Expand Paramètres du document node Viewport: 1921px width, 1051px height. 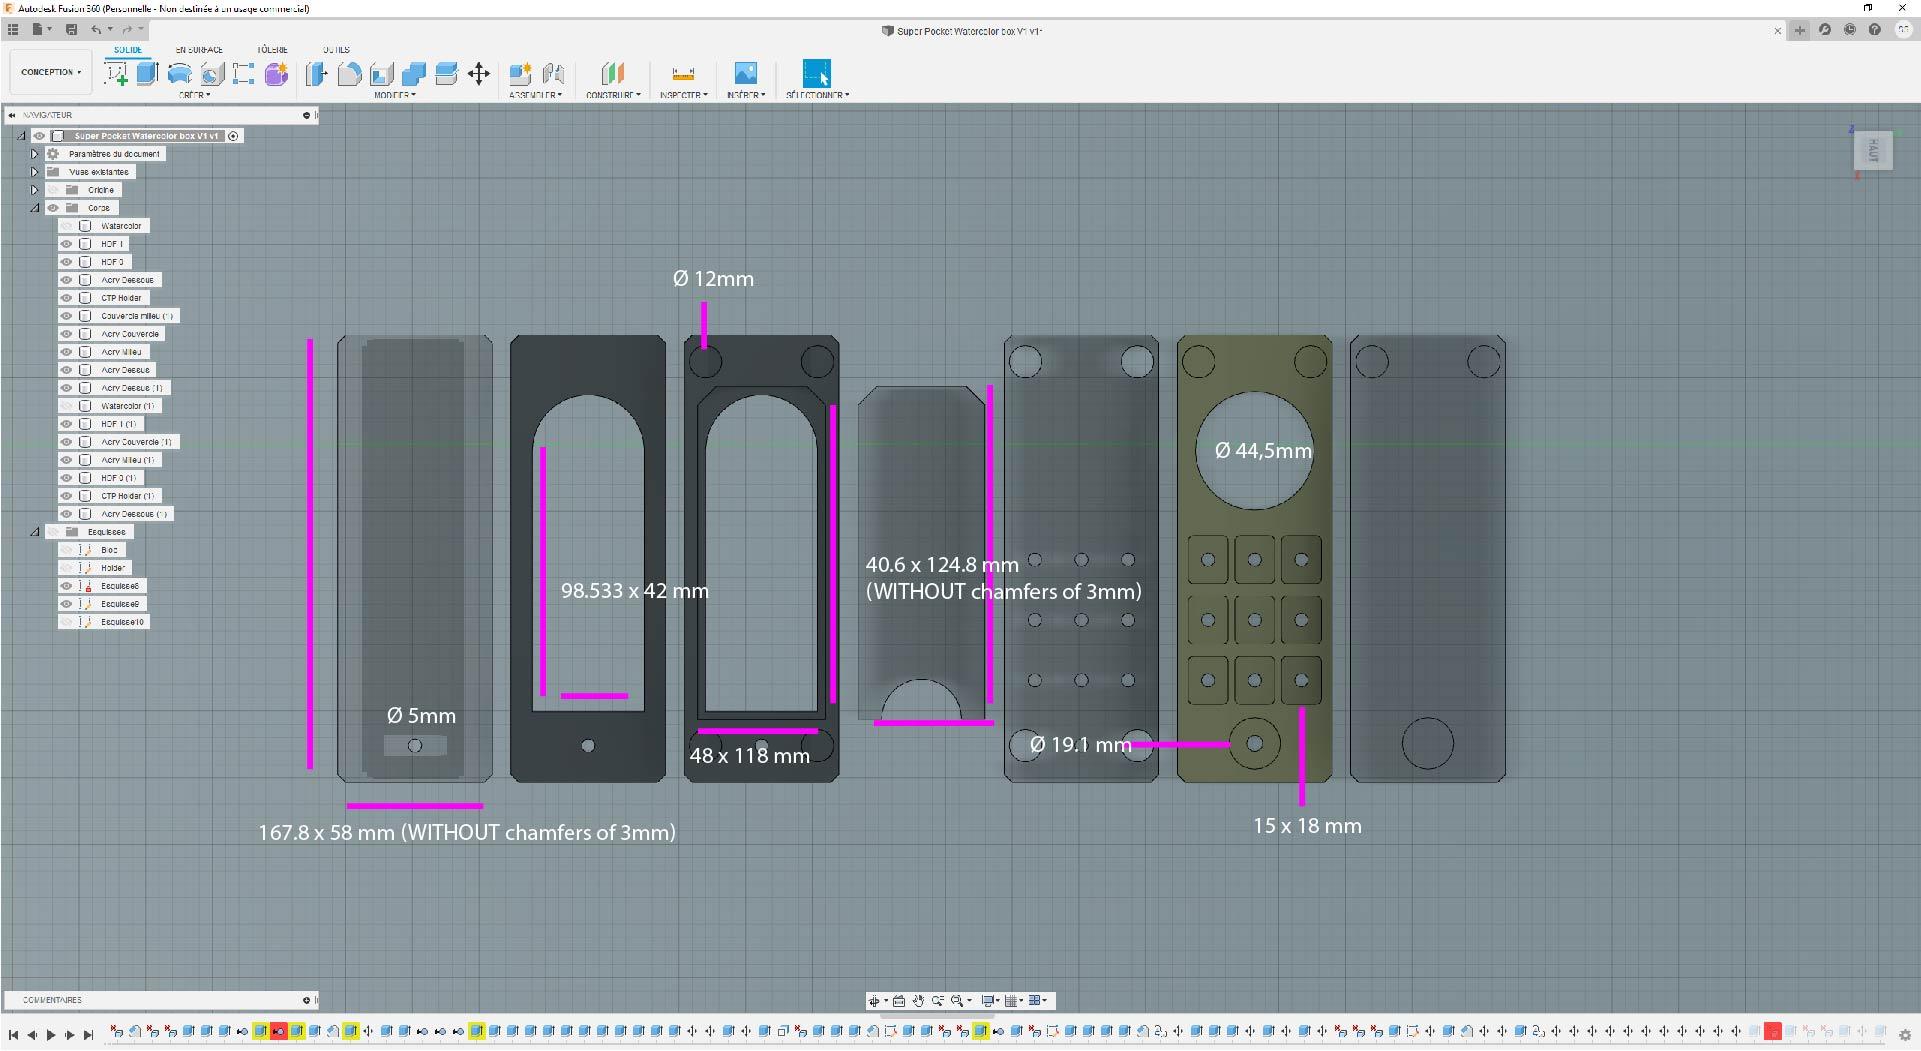[x=34, y=154]
